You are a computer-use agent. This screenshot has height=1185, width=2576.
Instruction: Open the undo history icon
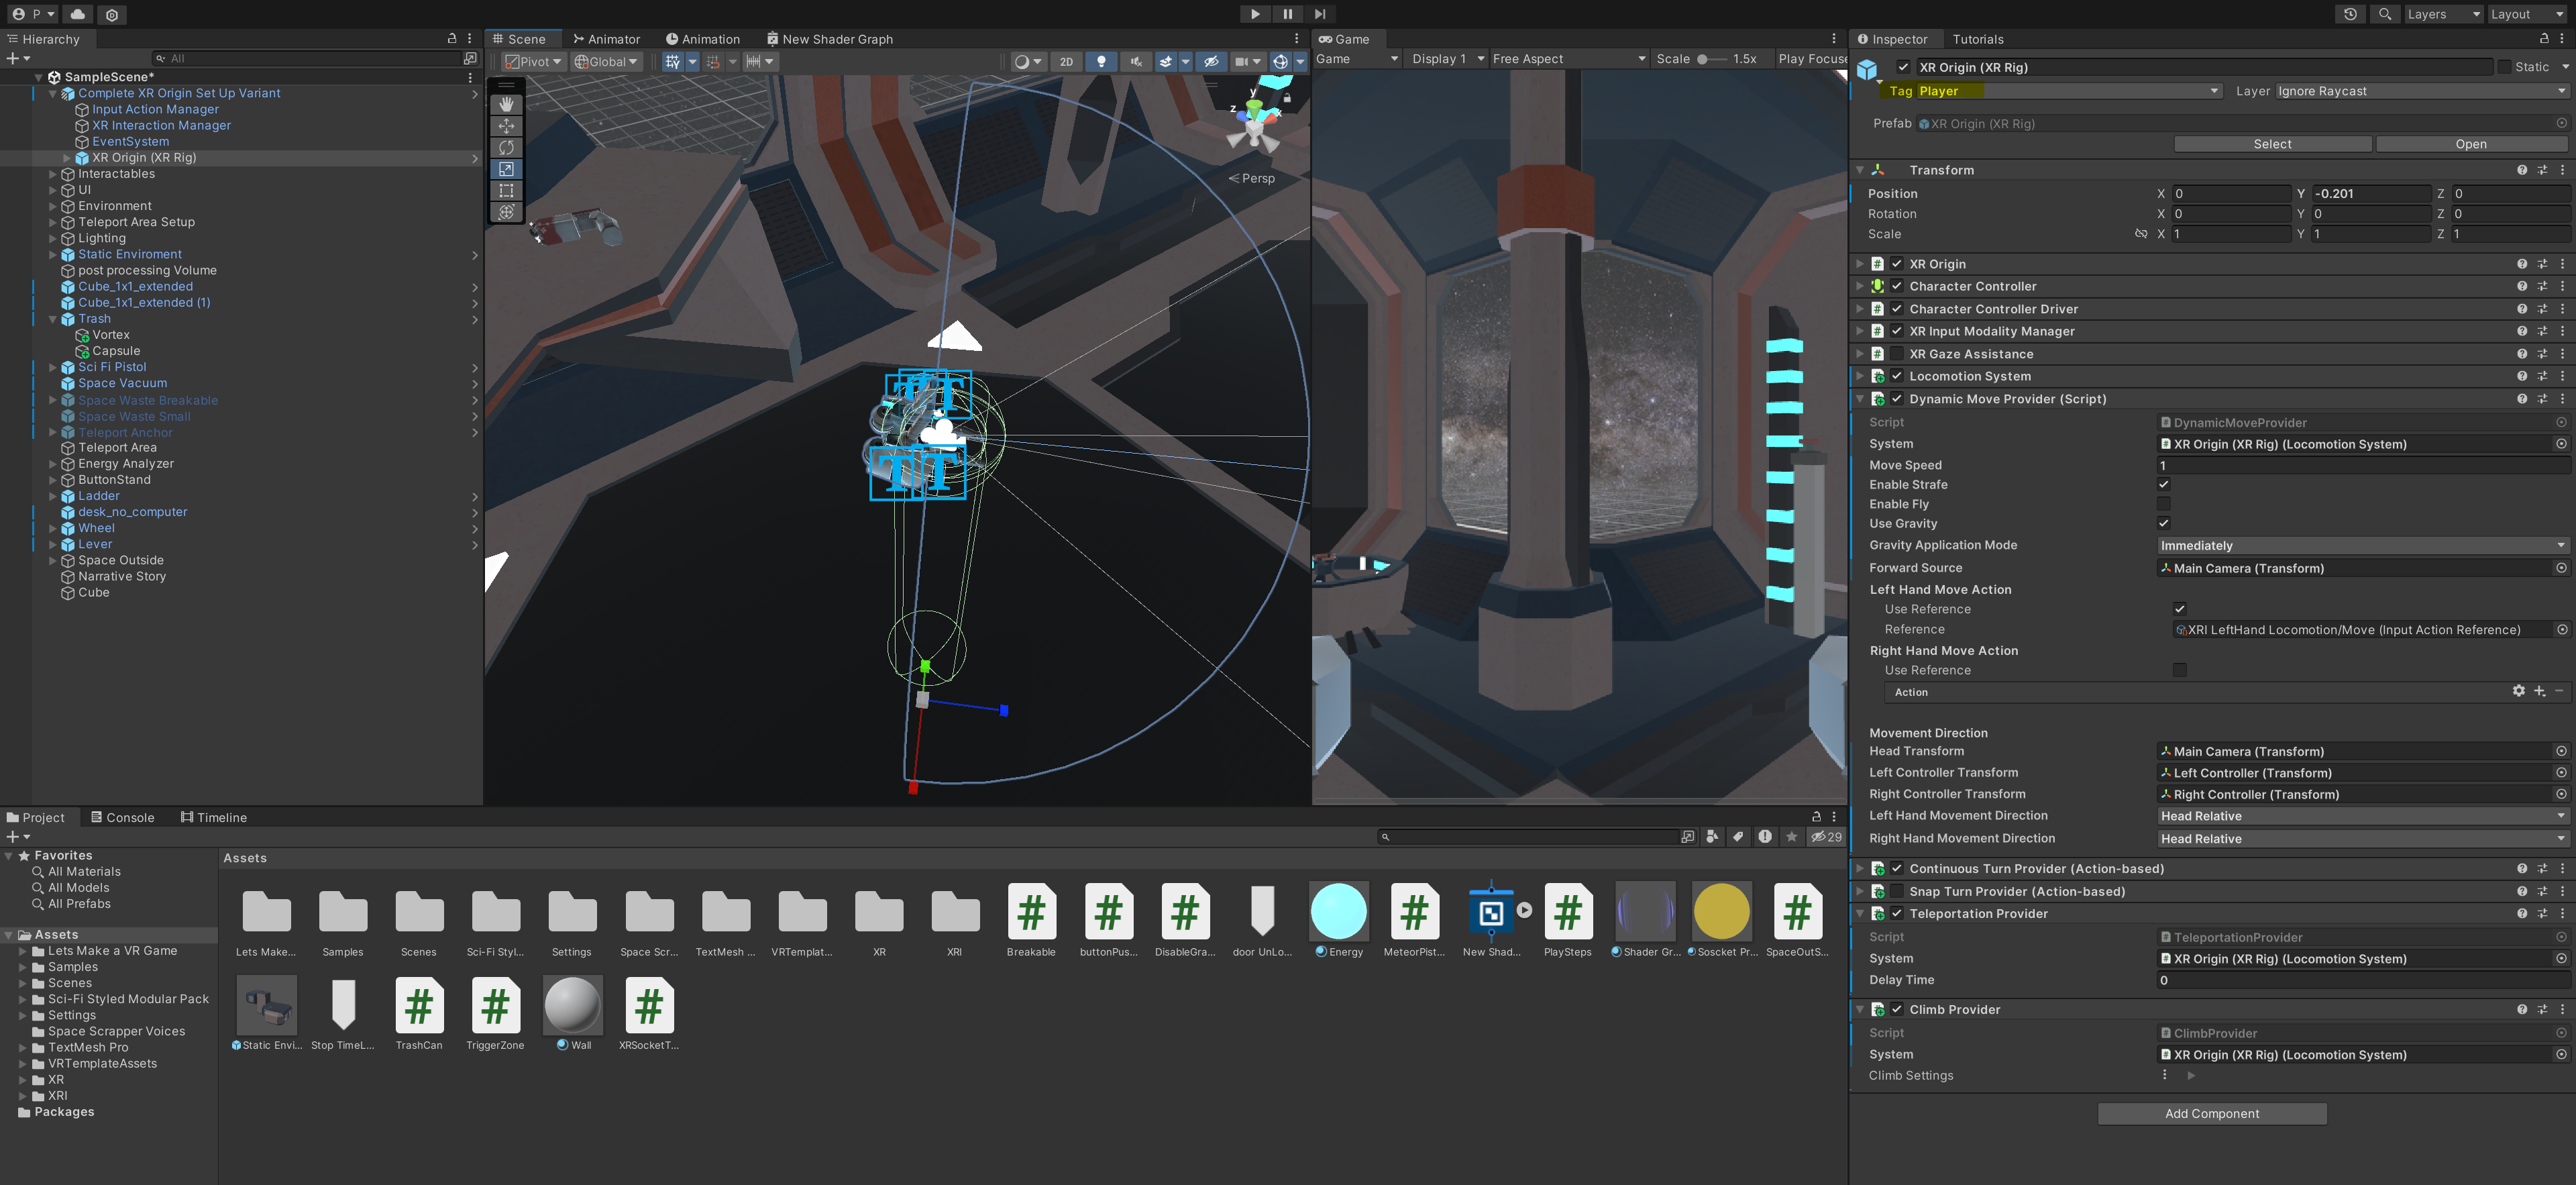2350,14
